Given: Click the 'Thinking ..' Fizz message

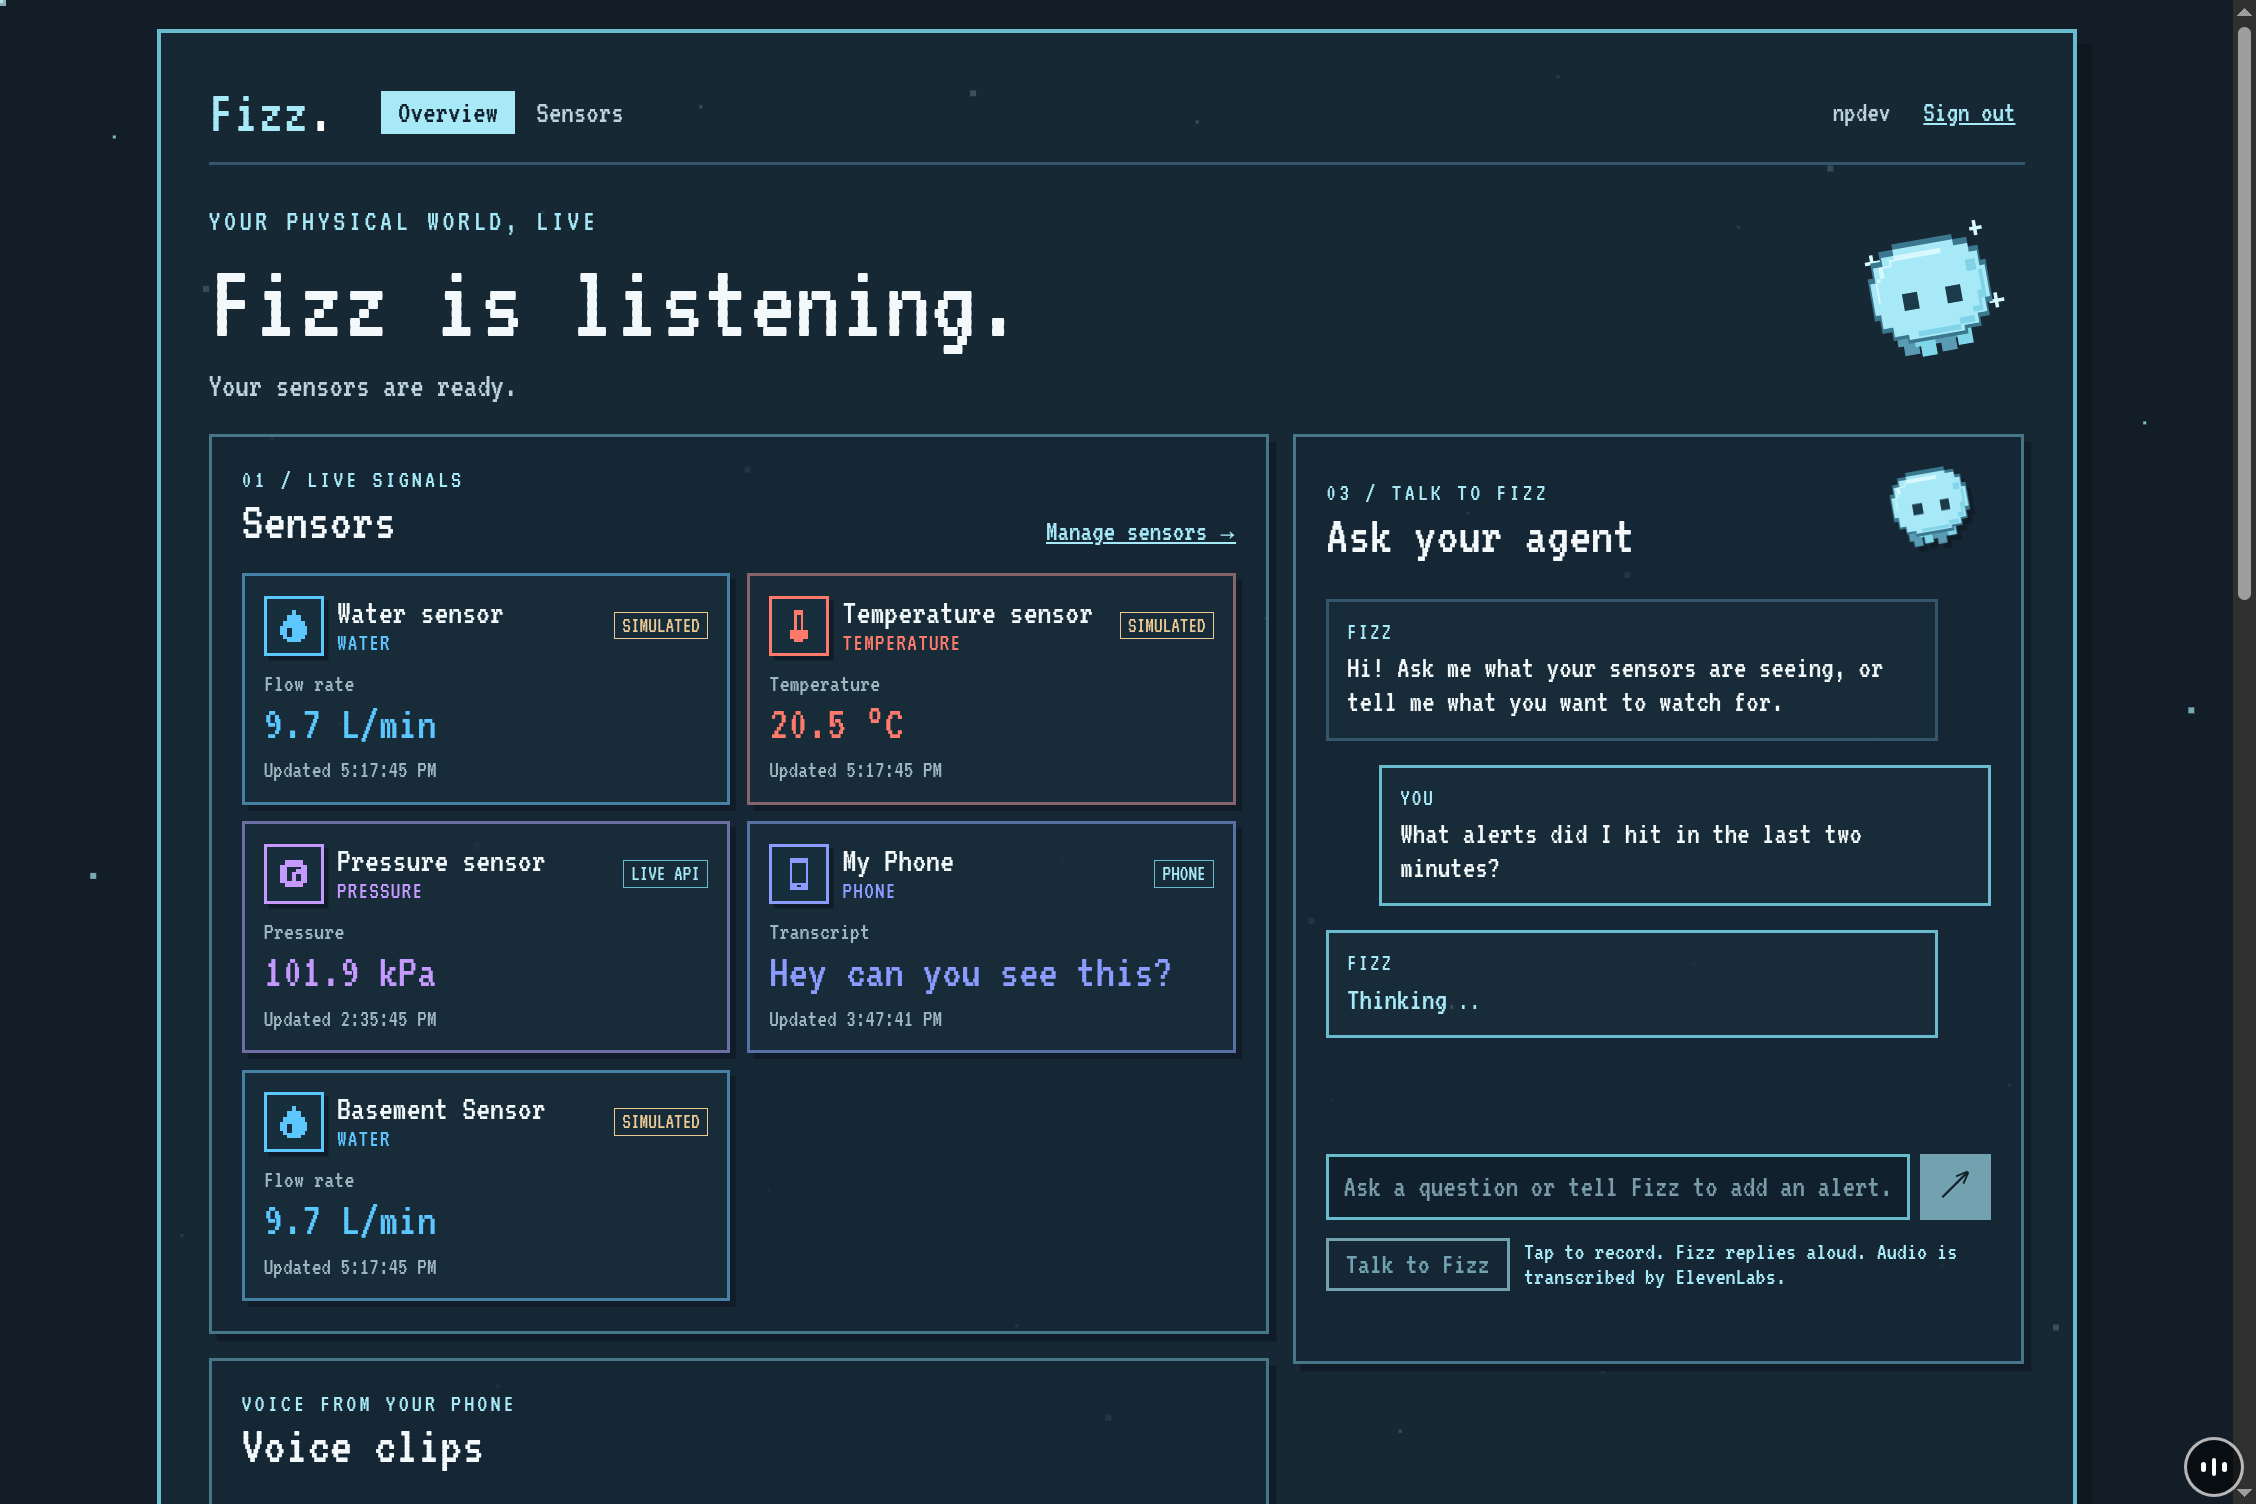Looking at the screenshot, I should click(x=1631, y=984).
